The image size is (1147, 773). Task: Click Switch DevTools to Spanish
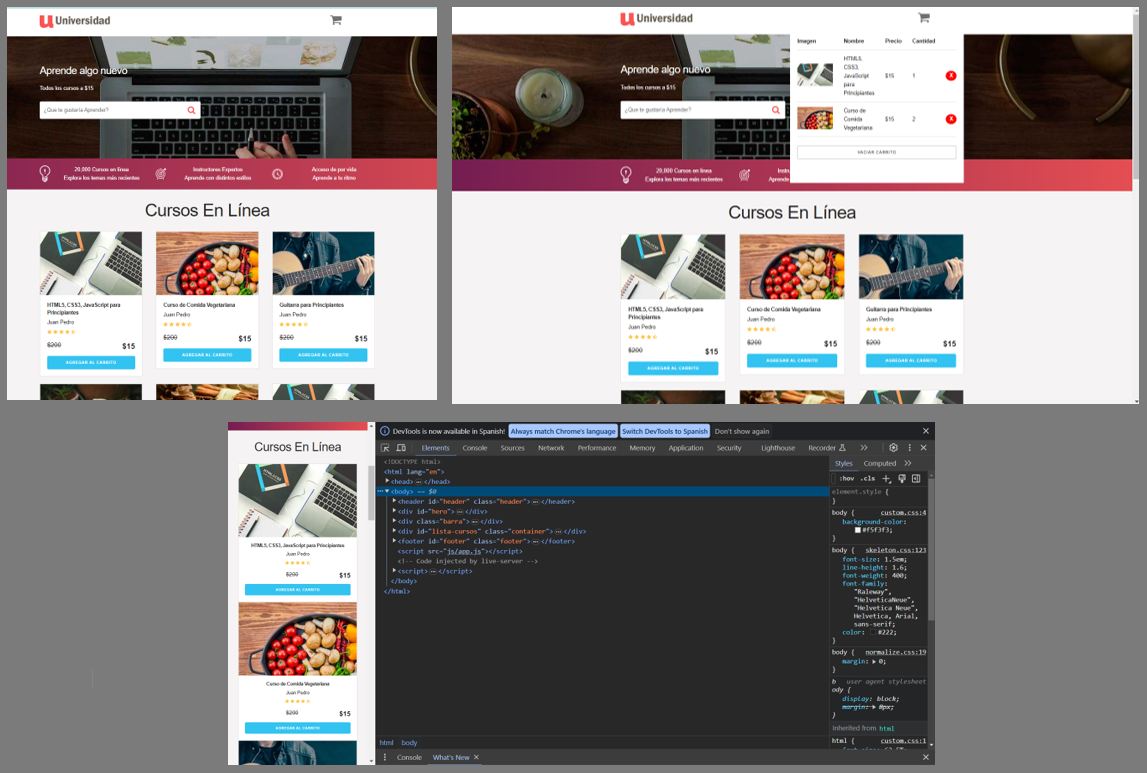(x=664, y=431)
